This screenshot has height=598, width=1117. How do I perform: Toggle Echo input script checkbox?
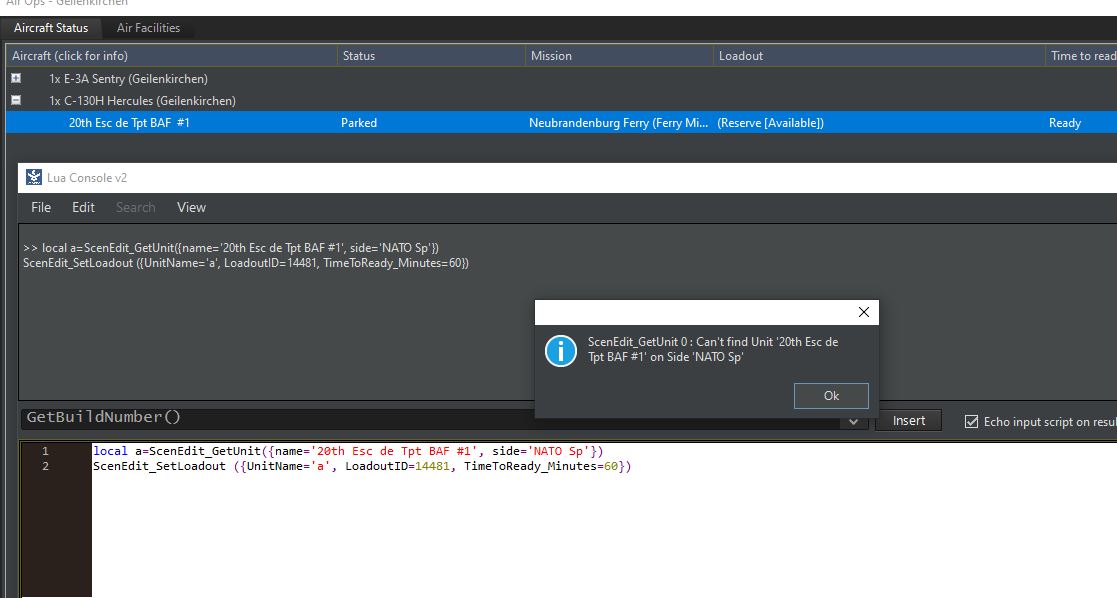pyautogui.click(x=971, y=422)
